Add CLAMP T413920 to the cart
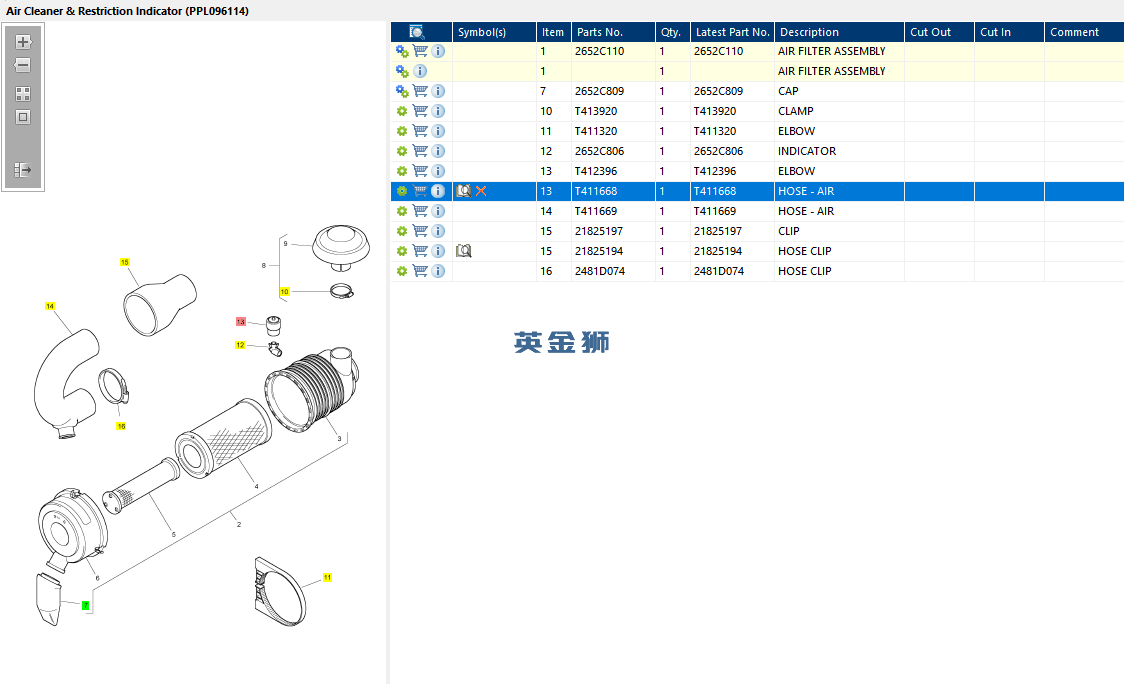Image resolution: width=1124 pixels, height=684 pixels. 420,111
